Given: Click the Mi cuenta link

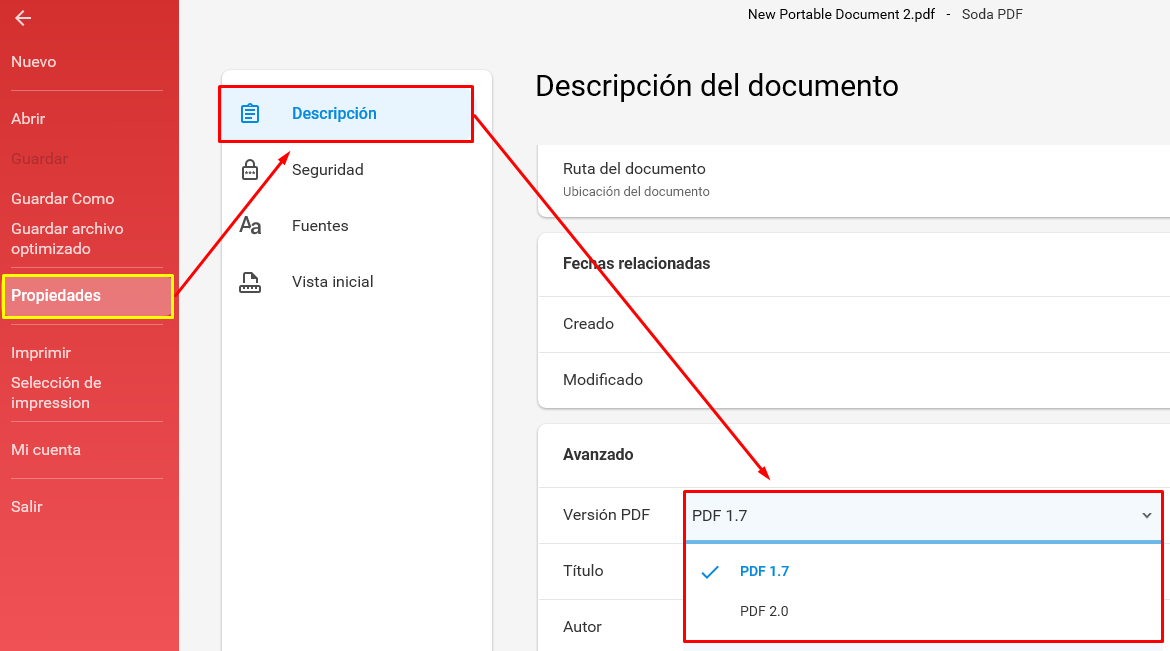Looking at the screenshot, I should [x=46, y=449].
